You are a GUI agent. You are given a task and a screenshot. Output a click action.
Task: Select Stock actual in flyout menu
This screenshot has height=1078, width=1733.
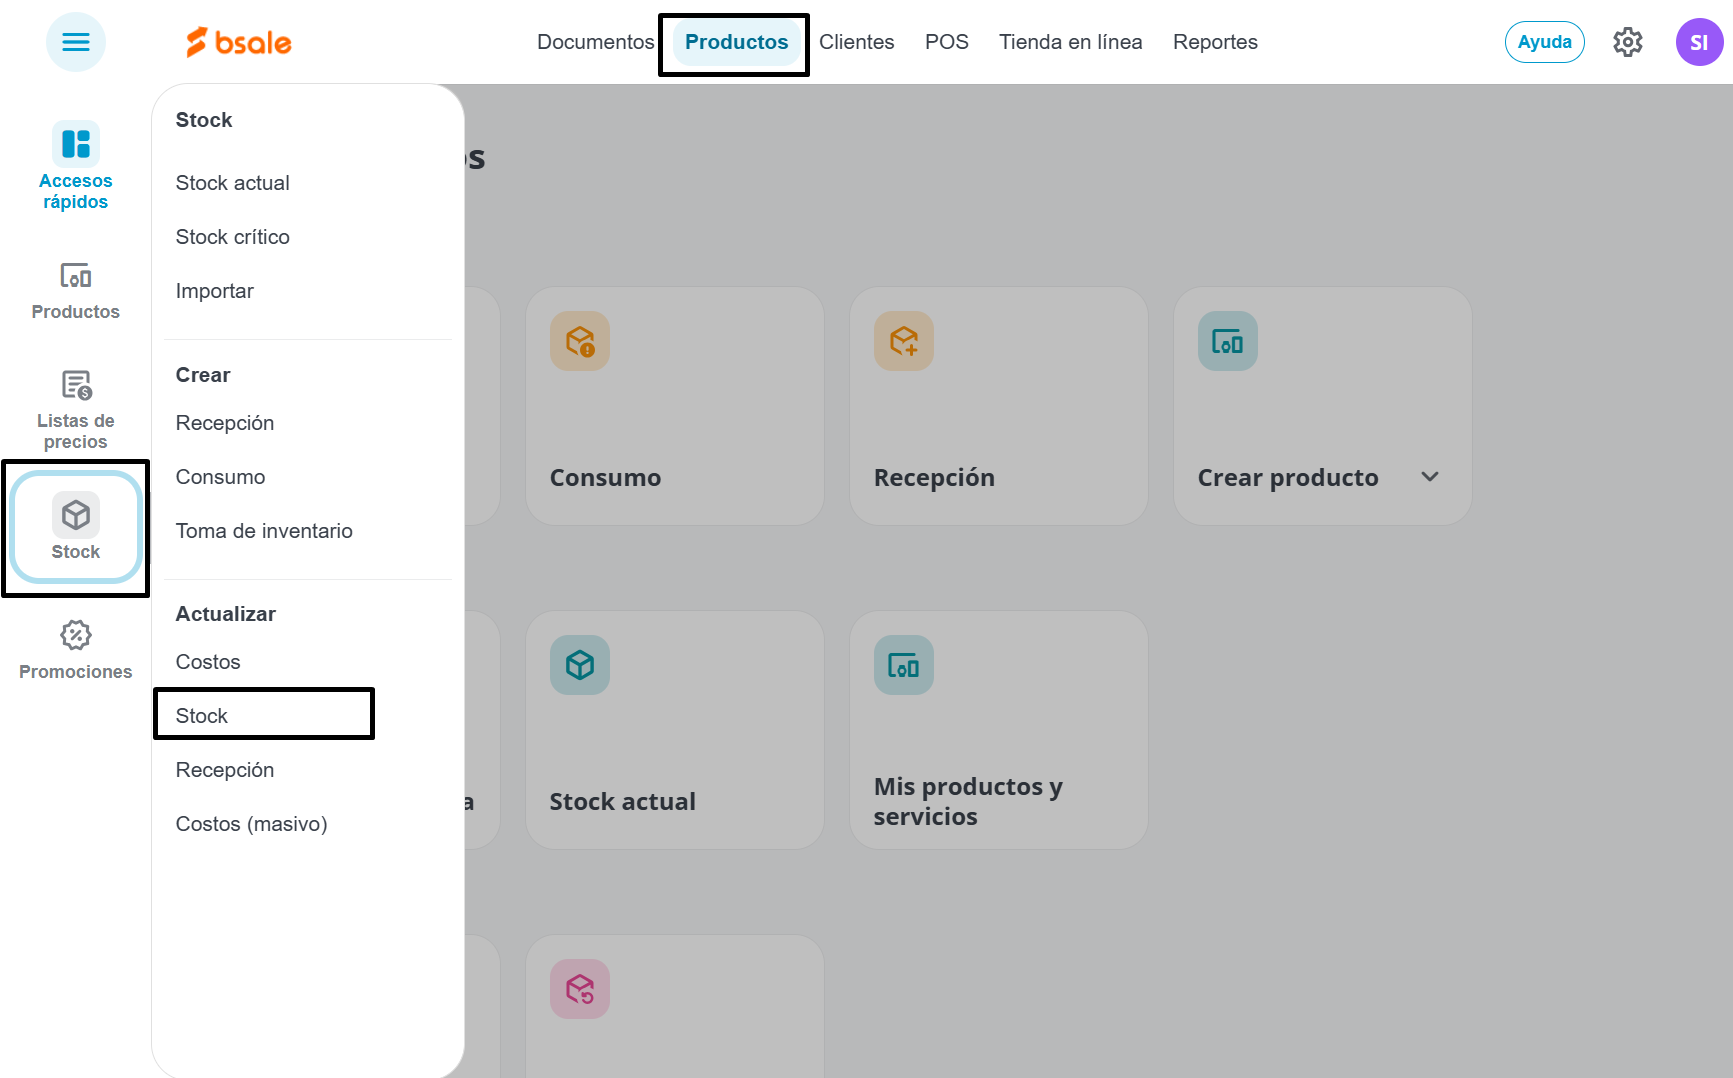coord(233,183)
